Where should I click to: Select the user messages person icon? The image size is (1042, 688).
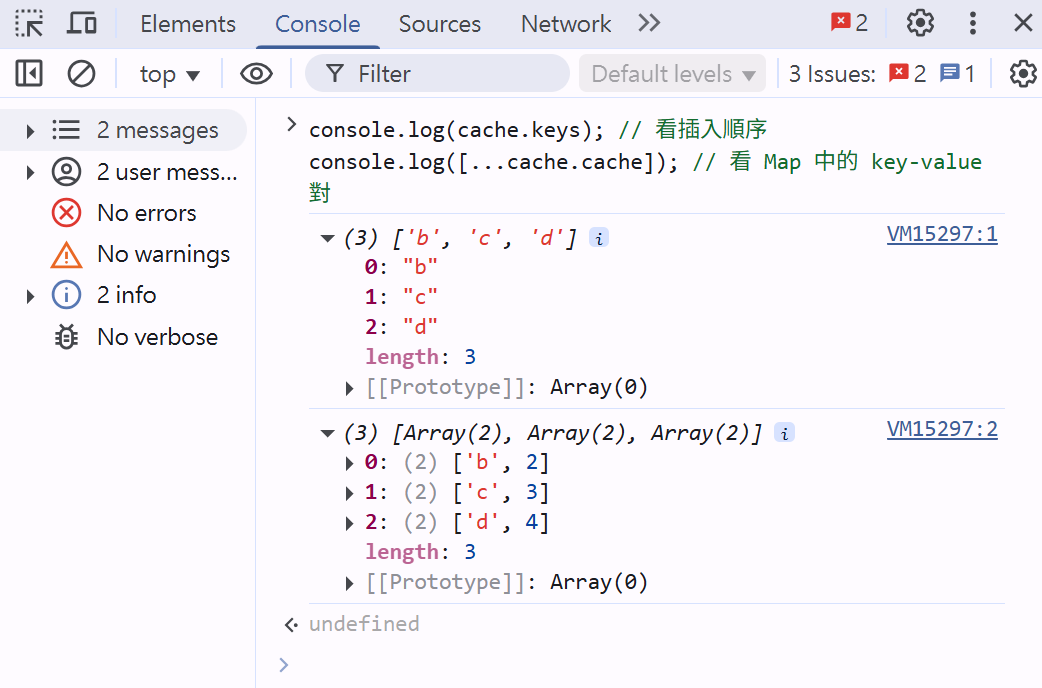point(66,172)
